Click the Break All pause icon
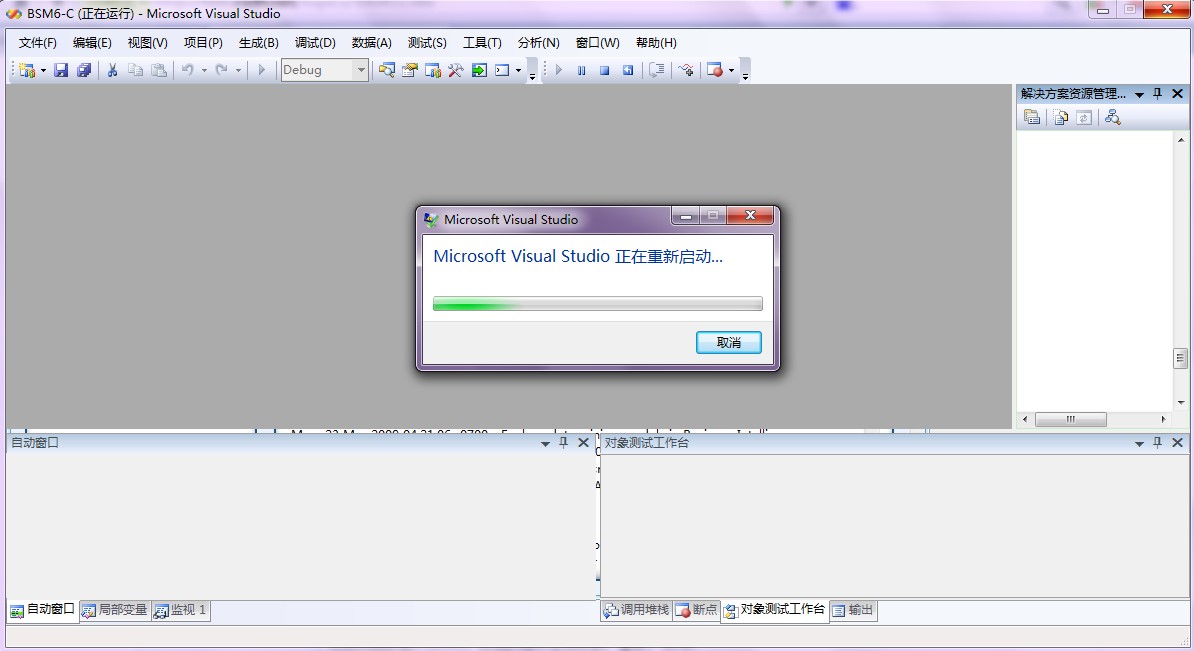 click(582, 70)
